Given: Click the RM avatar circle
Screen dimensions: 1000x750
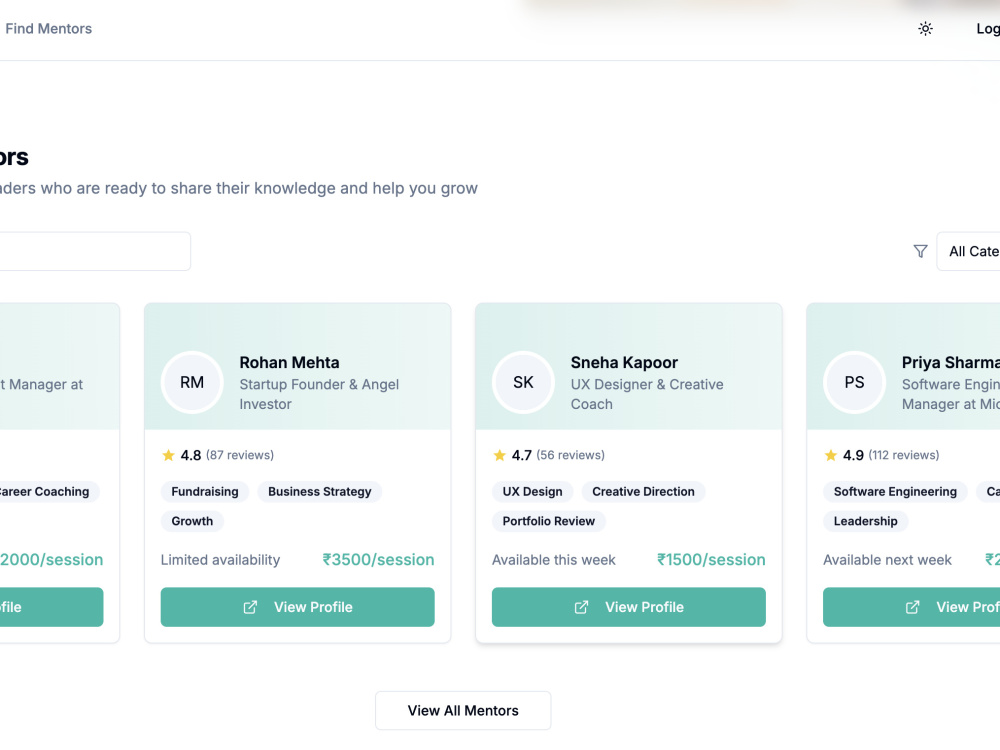Looking at the screenshot, I should point(192,382).
